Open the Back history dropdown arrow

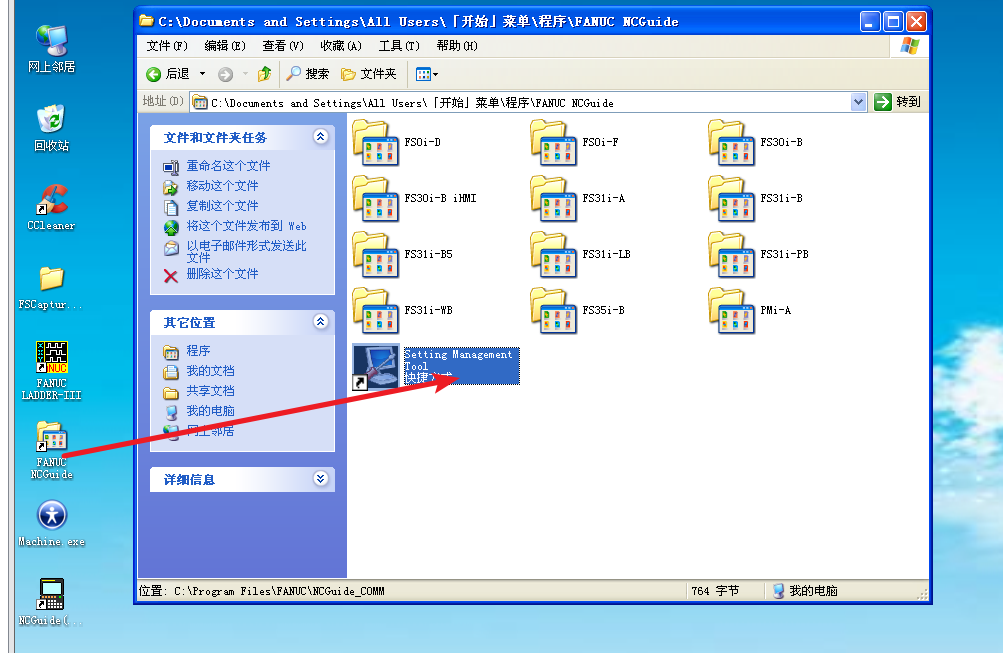(202, 74)
